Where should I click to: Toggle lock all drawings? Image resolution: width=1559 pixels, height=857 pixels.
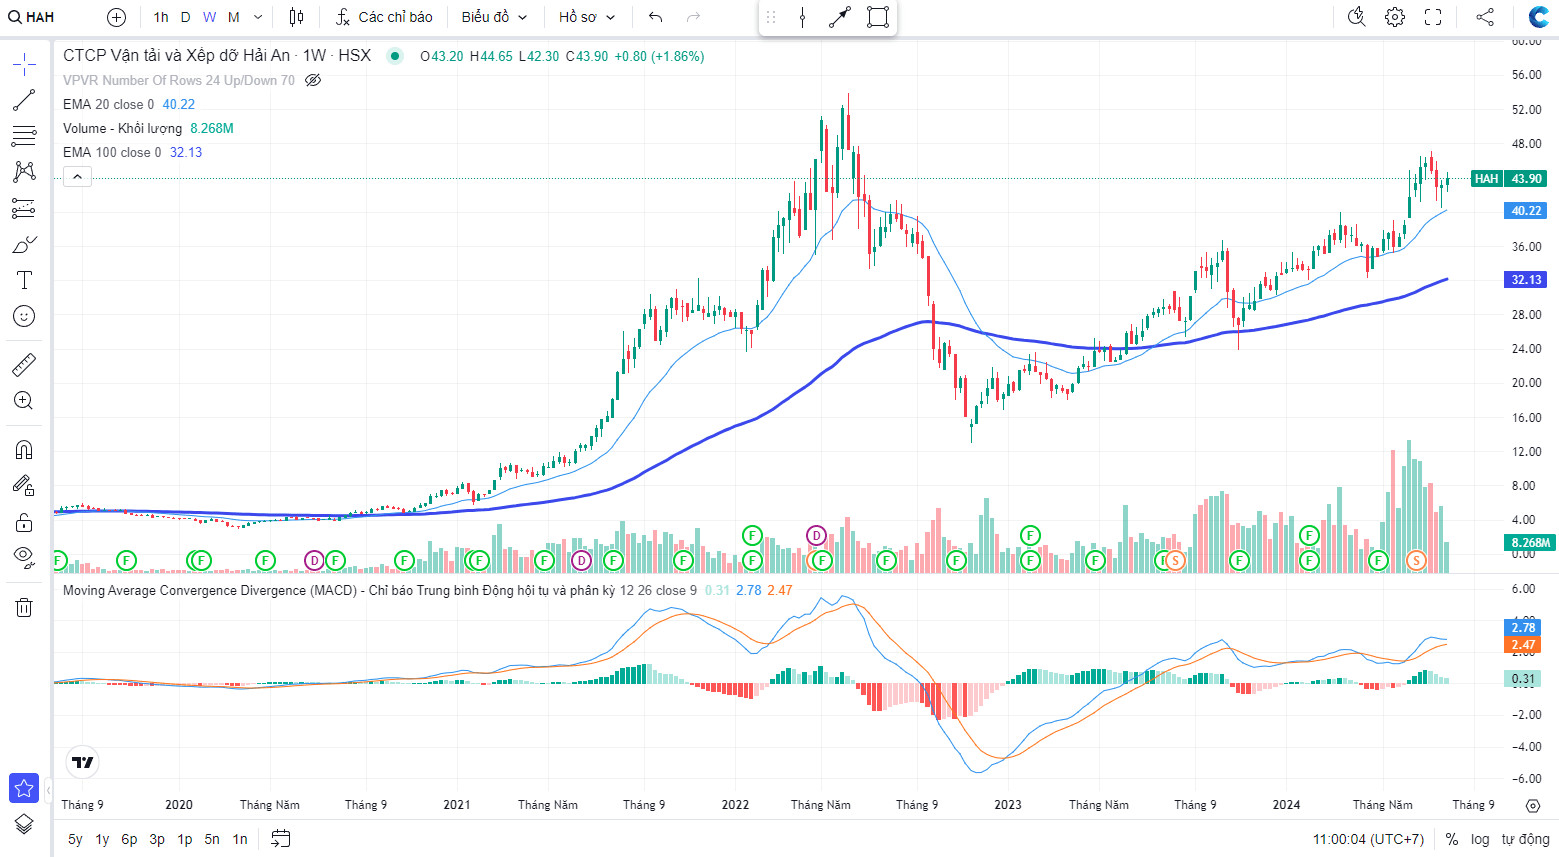(24, 522)
